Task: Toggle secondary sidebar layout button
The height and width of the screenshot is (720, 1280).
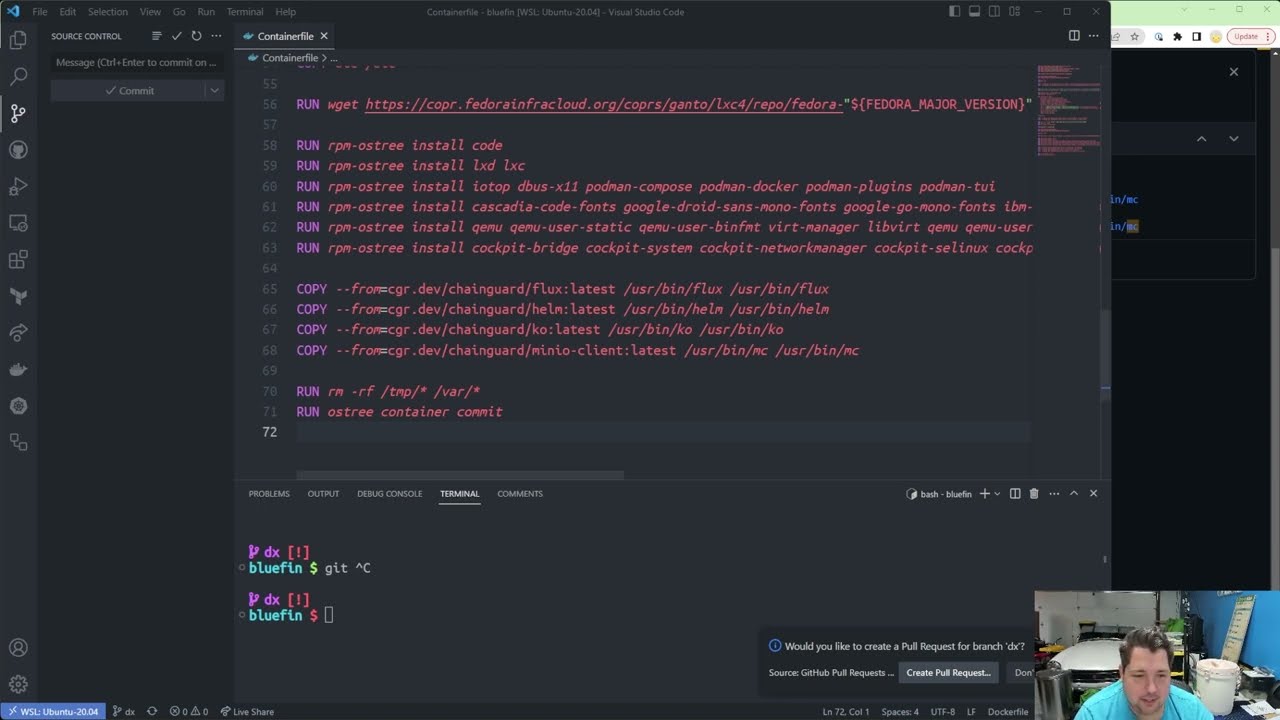Action: point(995,12)
